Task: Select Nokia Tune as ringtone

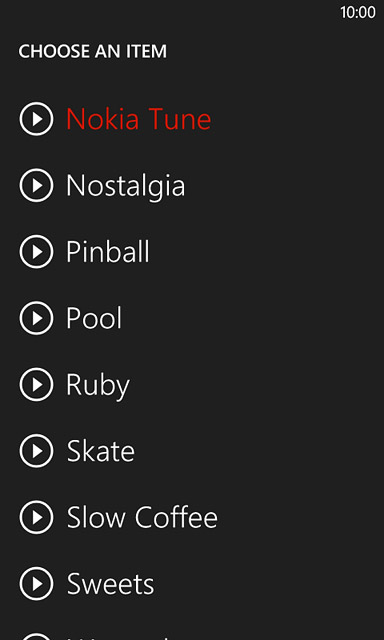Action: coord(139,119)
